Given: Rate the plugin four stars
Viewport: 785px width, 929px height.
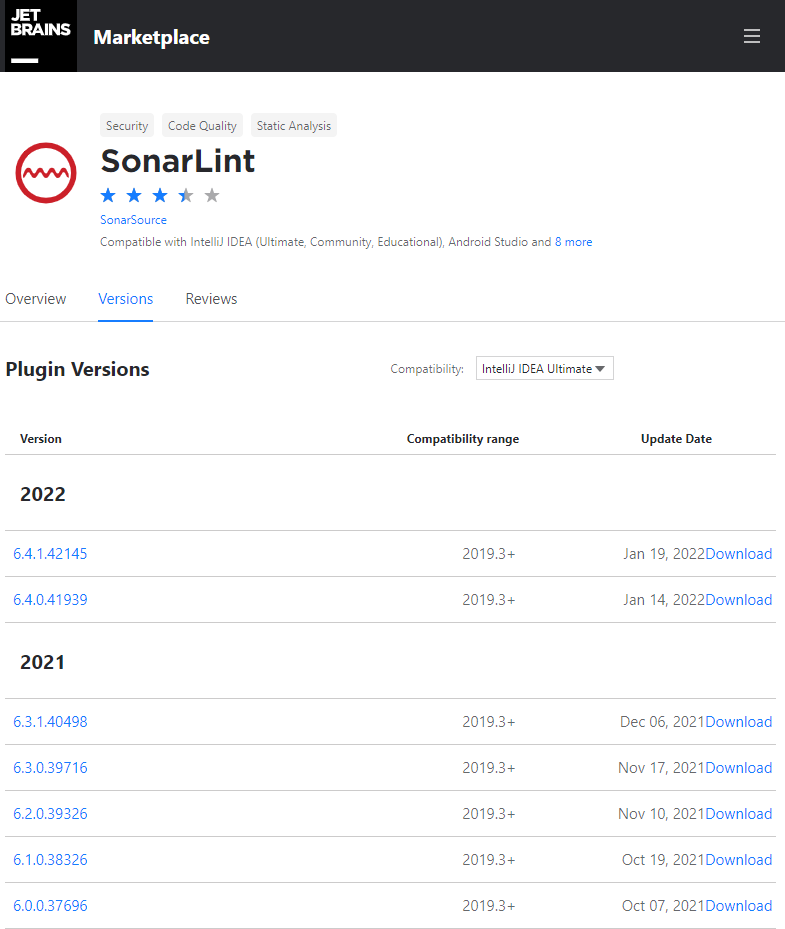Looking at the screenshot, I should [185, 195].
